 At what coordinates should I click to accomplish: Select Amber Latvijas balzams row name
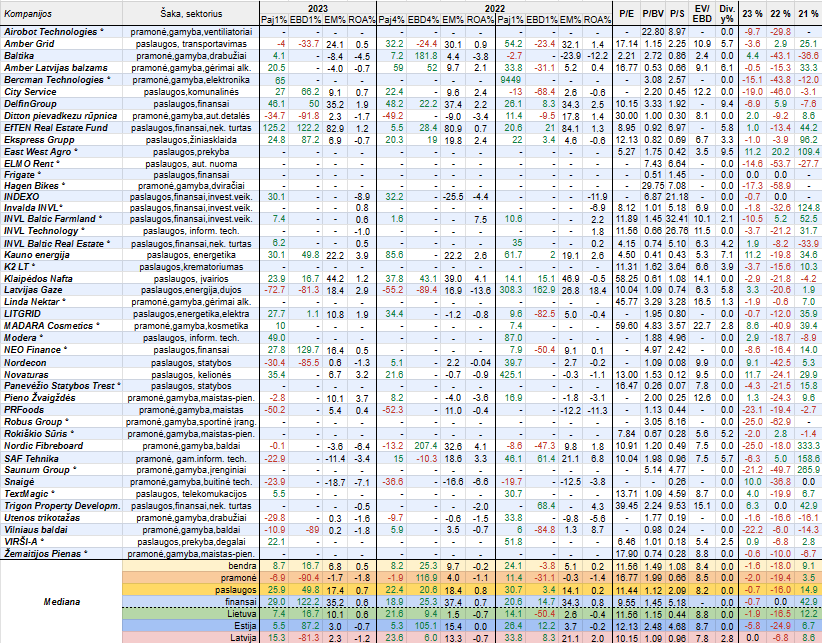pyautogui.click(x=56, y=68)
